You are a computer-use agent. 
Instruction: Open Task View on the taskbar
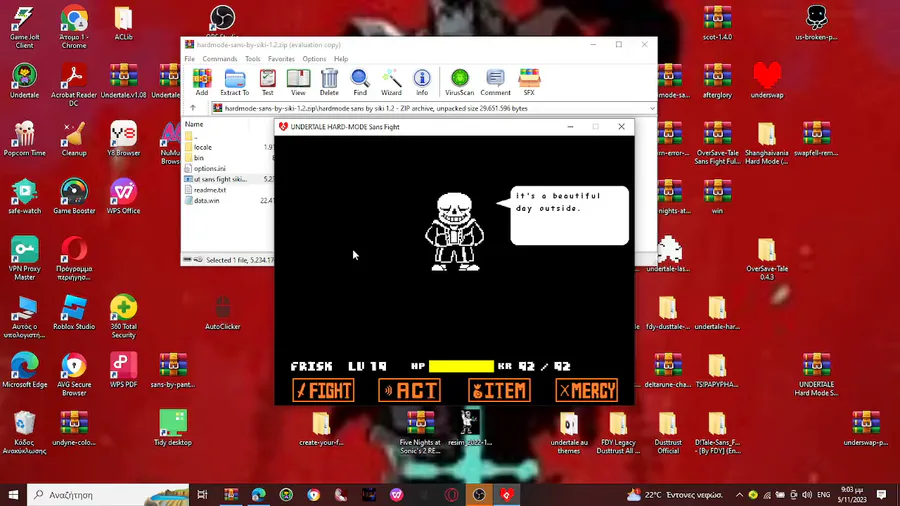(202, 495)
